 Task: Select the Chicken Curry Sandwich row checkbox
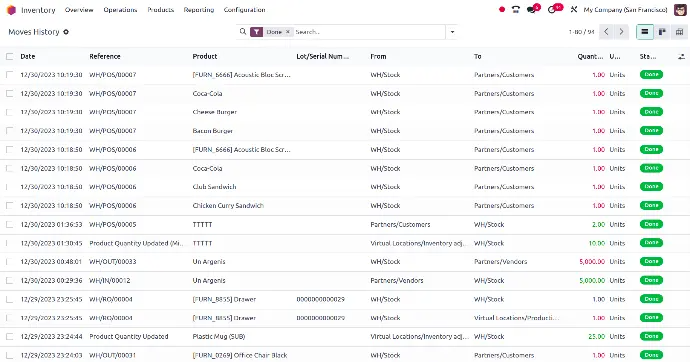tap(10, 205)
